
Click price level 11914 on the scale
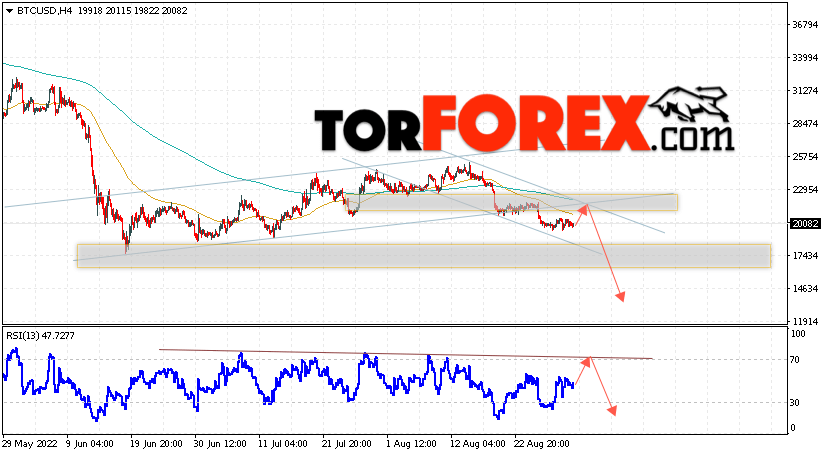(x=805, y=321)
